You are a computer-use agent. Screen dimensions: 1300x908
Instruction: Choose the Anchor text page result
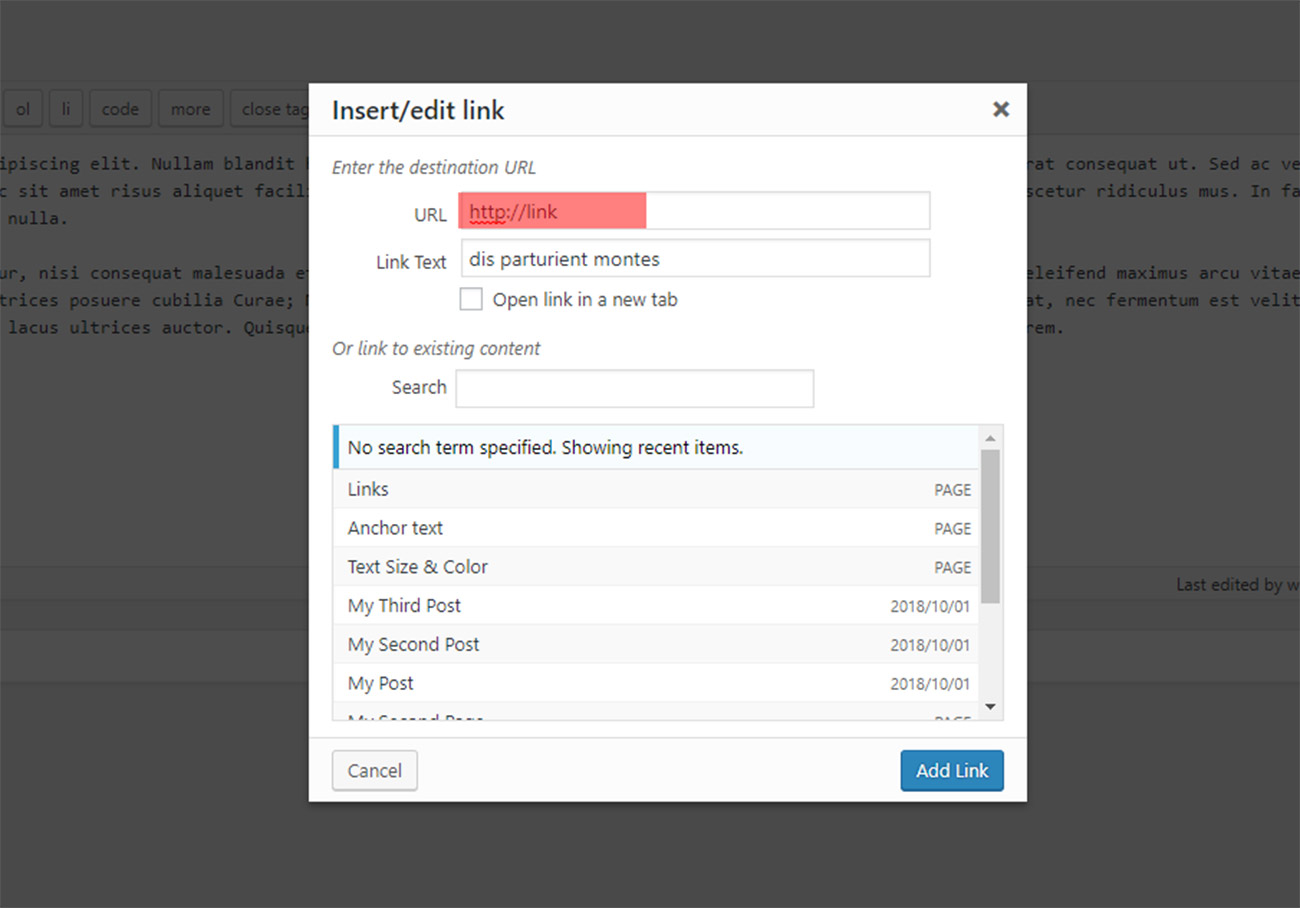coord(655,528)
